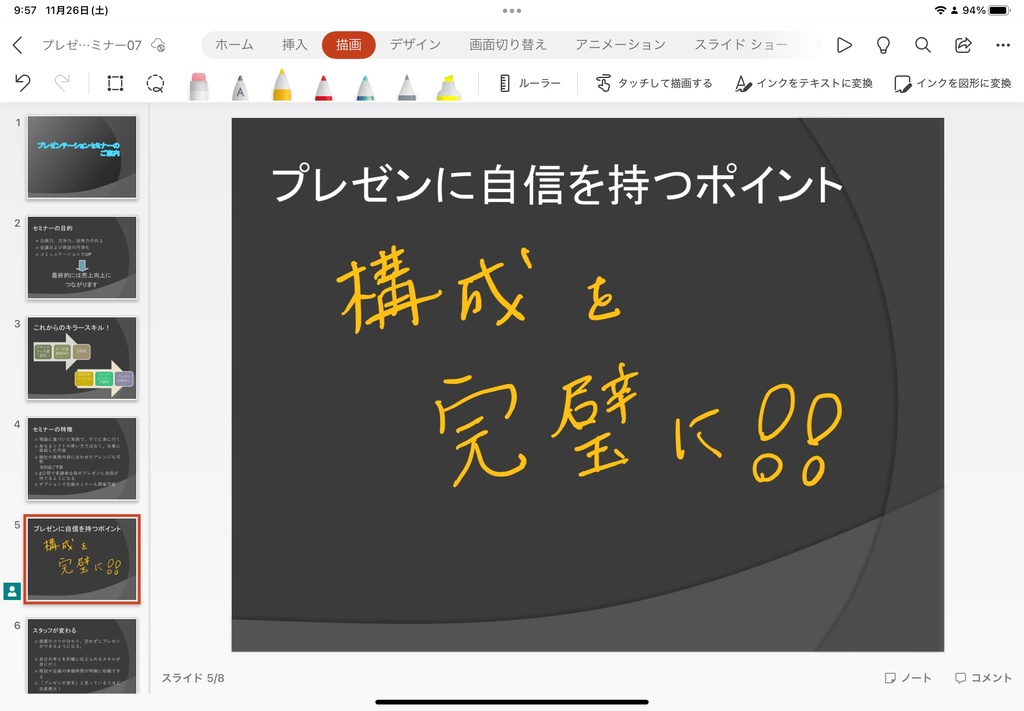Switch to the アニメーション tab
This screenshot has width=1024, height=711.
coord(620,44)
